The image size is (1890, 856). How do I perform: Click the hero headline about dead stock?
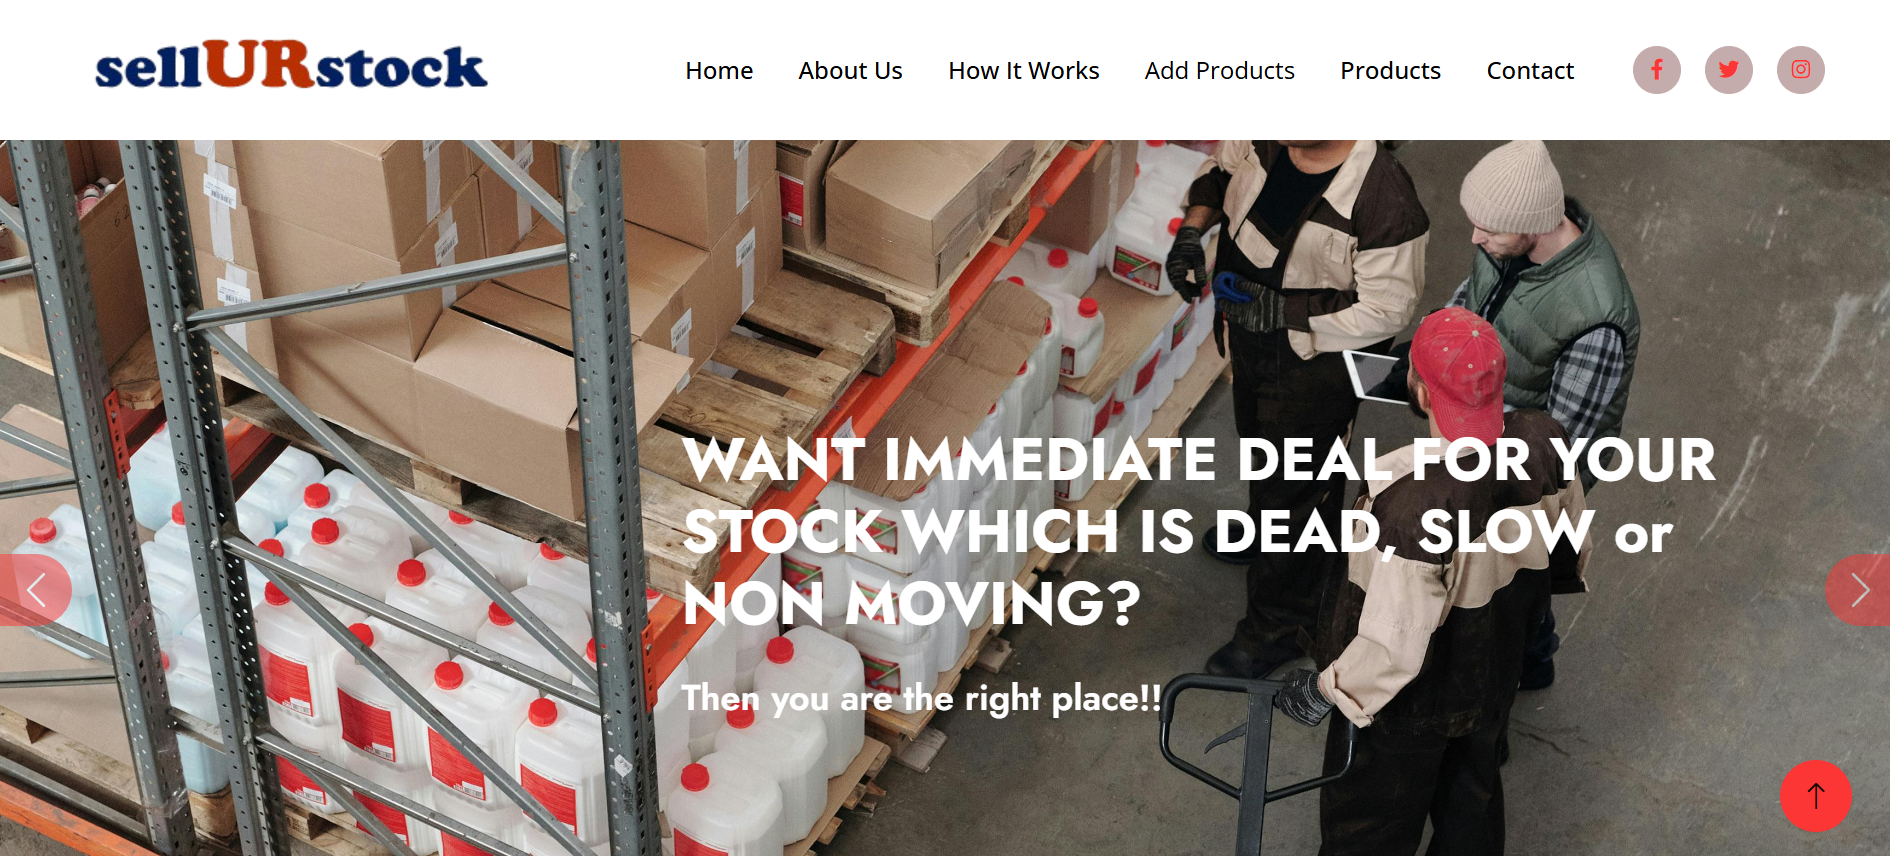point(1199,531)
